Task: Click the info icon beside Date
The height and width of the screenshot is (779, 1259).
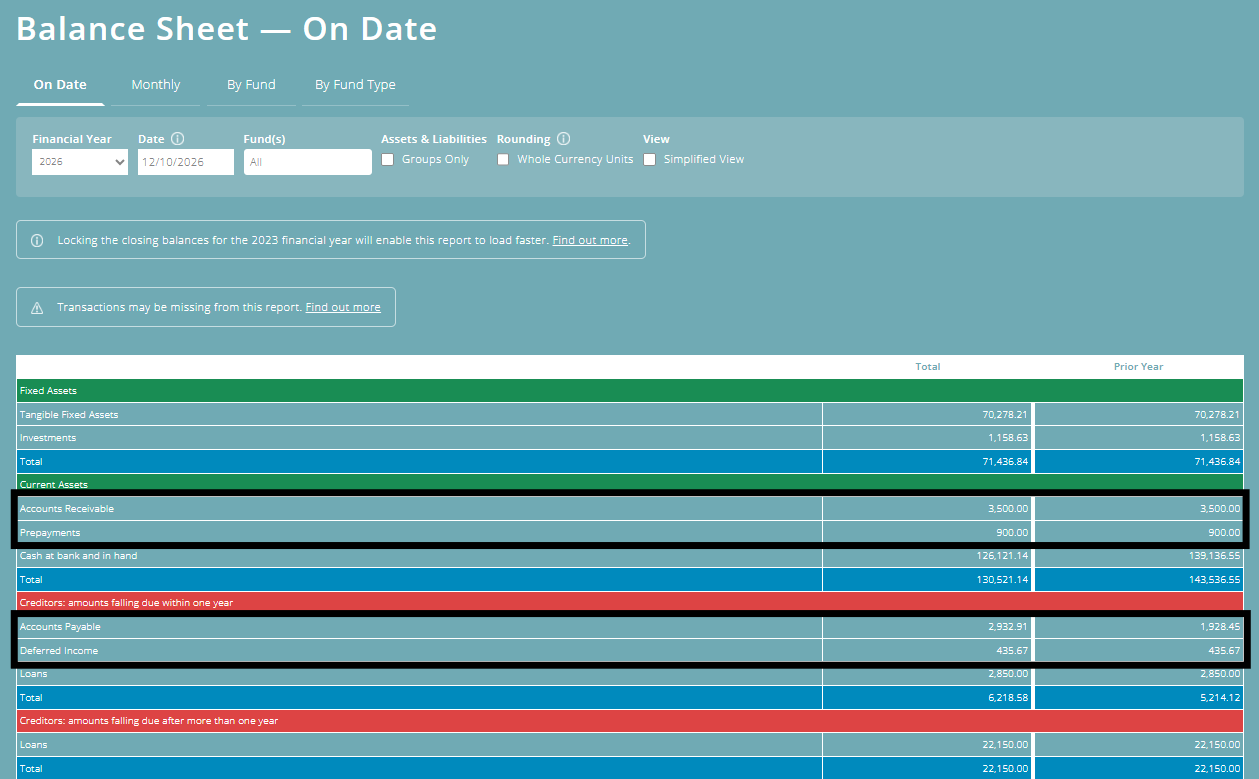Action: tap(178, 139)
